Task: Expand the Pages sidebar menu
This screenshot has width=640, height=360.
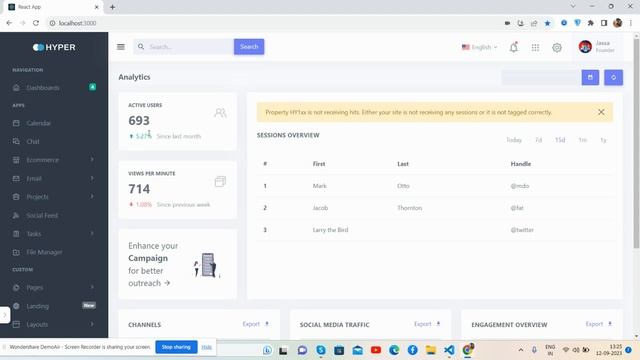Action: point(54,288)
